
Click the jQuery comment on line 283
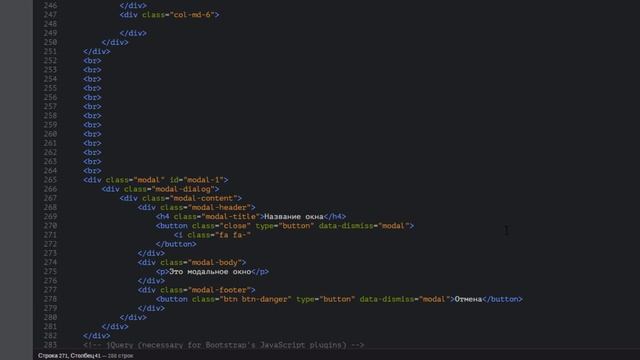tap(224, 345)
